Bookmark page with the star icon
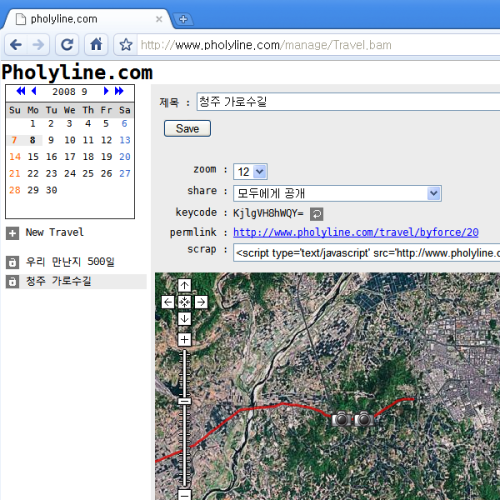 coord(126,44)
